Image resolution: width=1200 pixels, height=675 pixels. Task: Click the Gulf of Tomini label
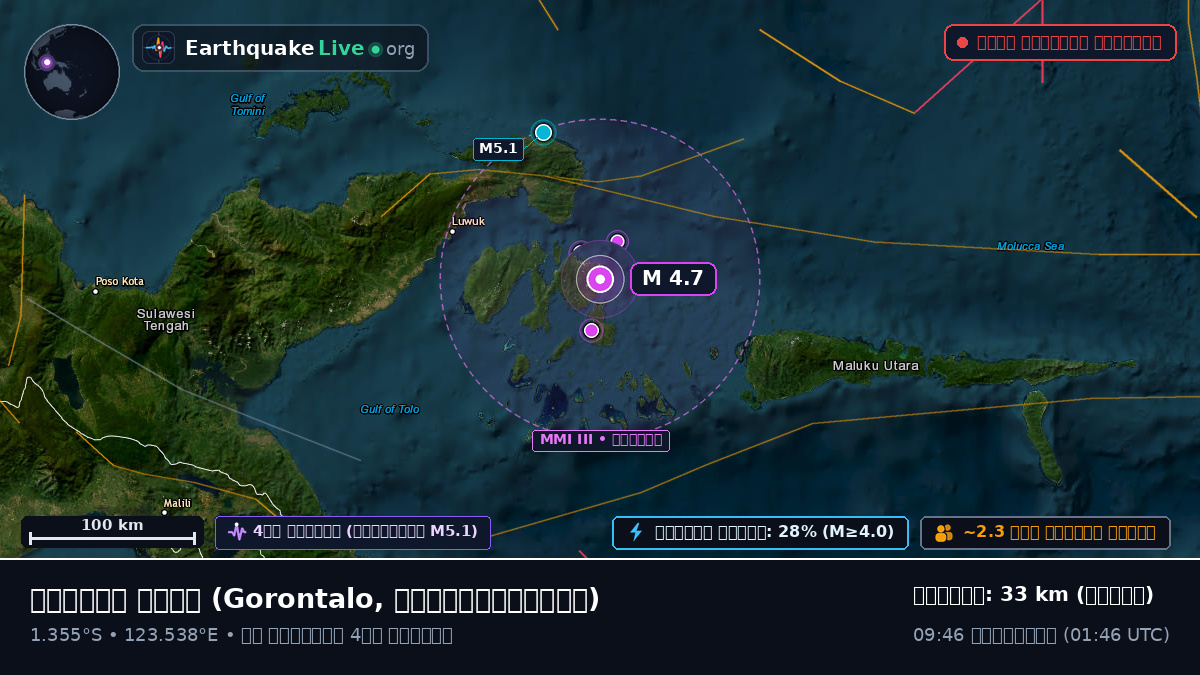[248, 105]
